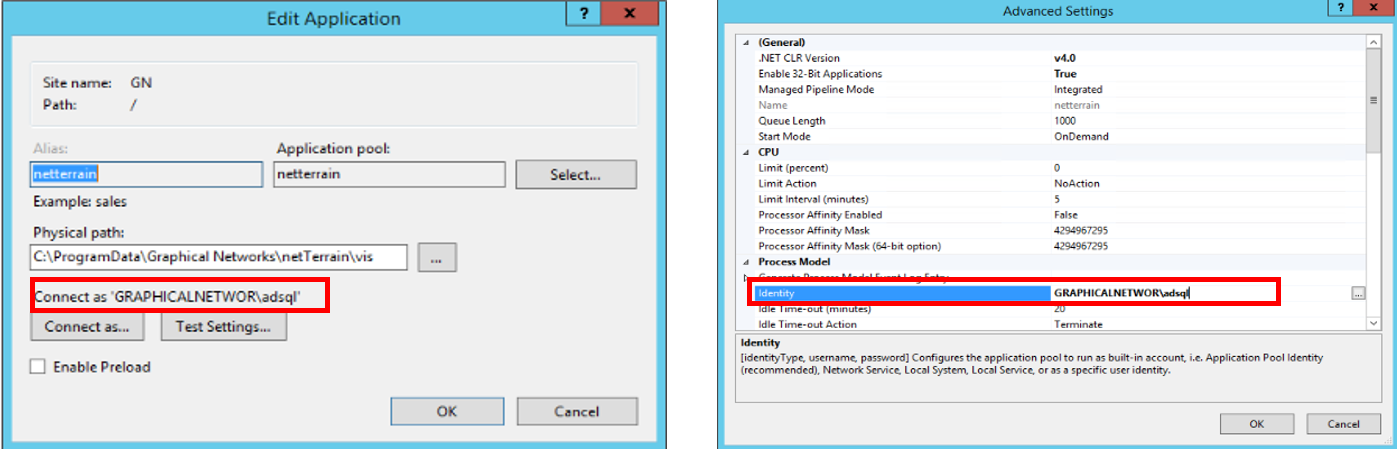Viewport: 1397px width, 449px height.
Task: Click the help icon in Edit Application
Action: (x=583, y=14)
